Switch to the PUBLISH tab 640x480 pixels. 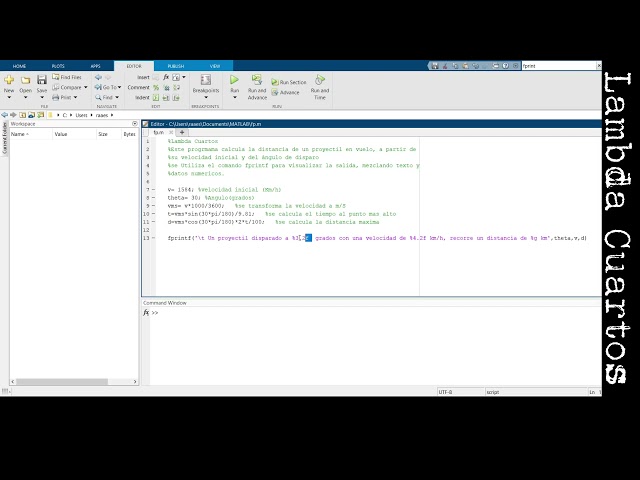click(x=176, y=66)
